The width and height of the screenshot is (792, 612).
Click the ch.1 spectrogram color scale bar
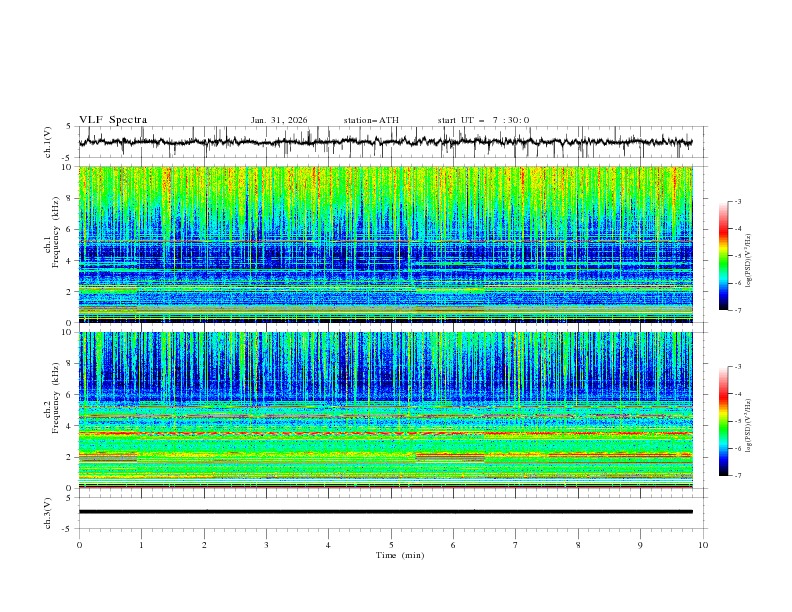723,255
